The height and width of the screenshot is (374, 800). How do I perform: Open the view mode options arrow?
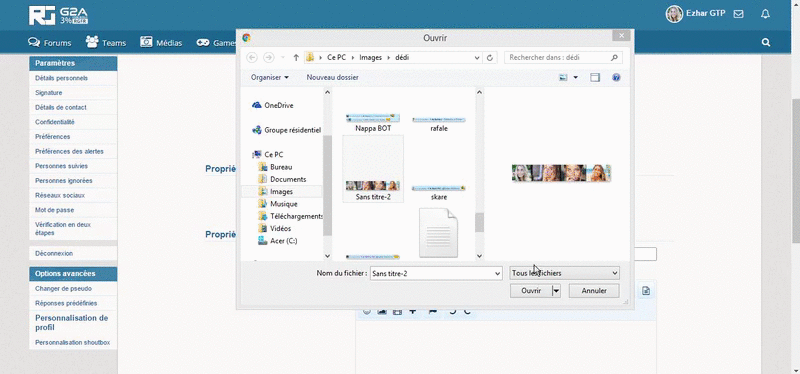[x=576, y=78]
